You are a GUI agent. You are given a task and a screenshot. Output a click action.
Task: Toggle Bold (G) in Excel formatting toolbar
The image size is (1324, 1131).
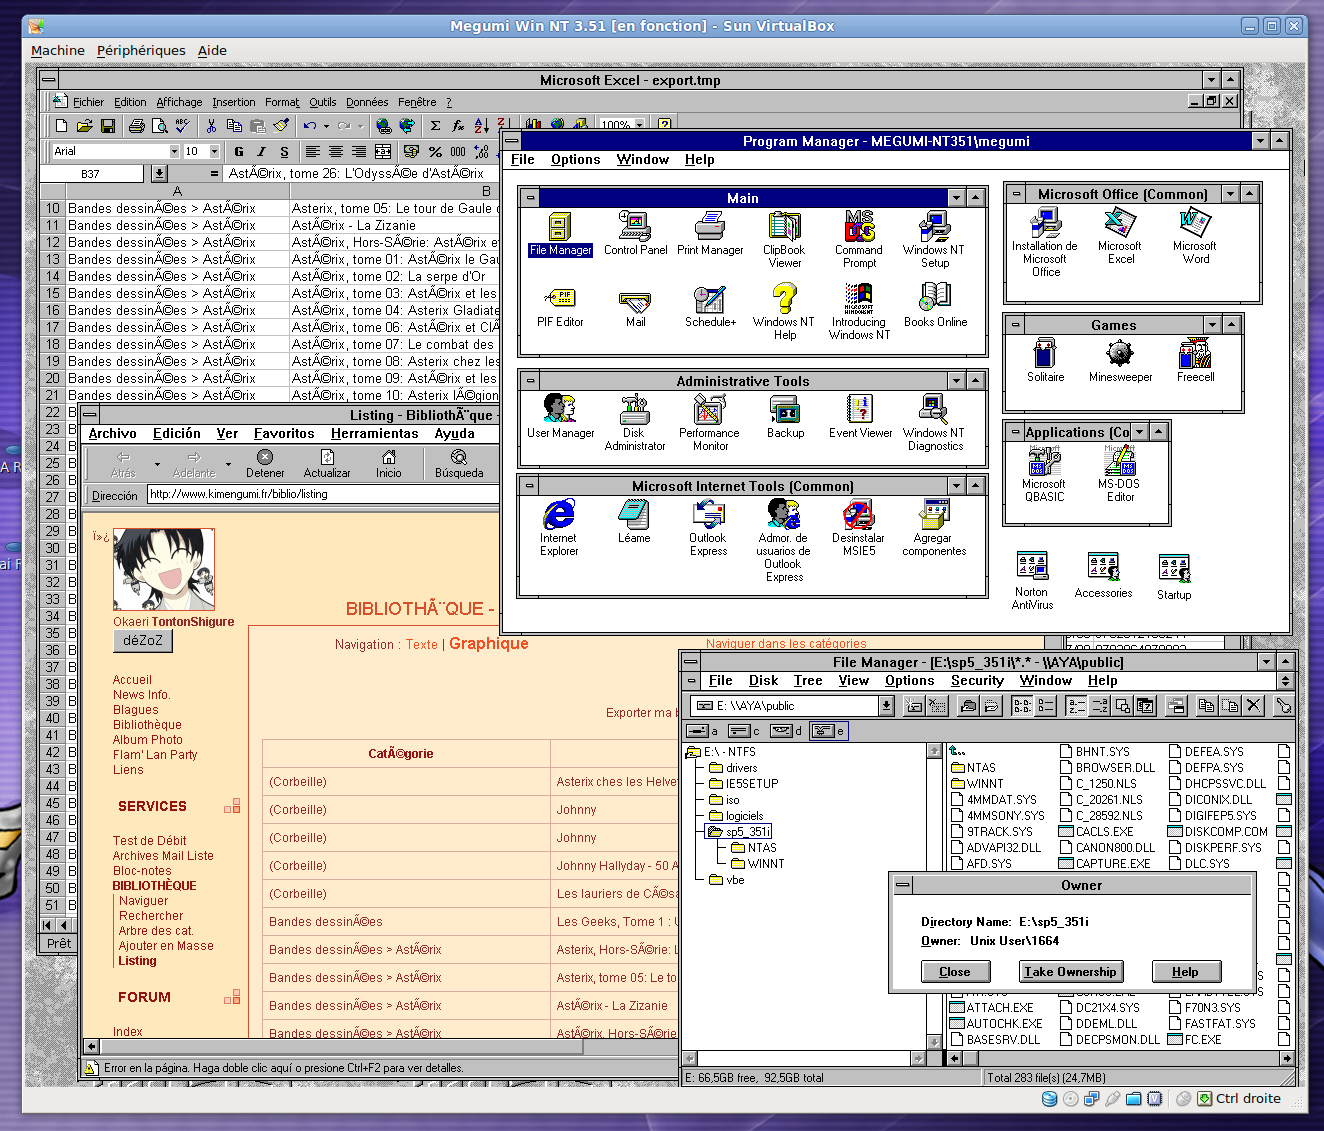[238, 152]
